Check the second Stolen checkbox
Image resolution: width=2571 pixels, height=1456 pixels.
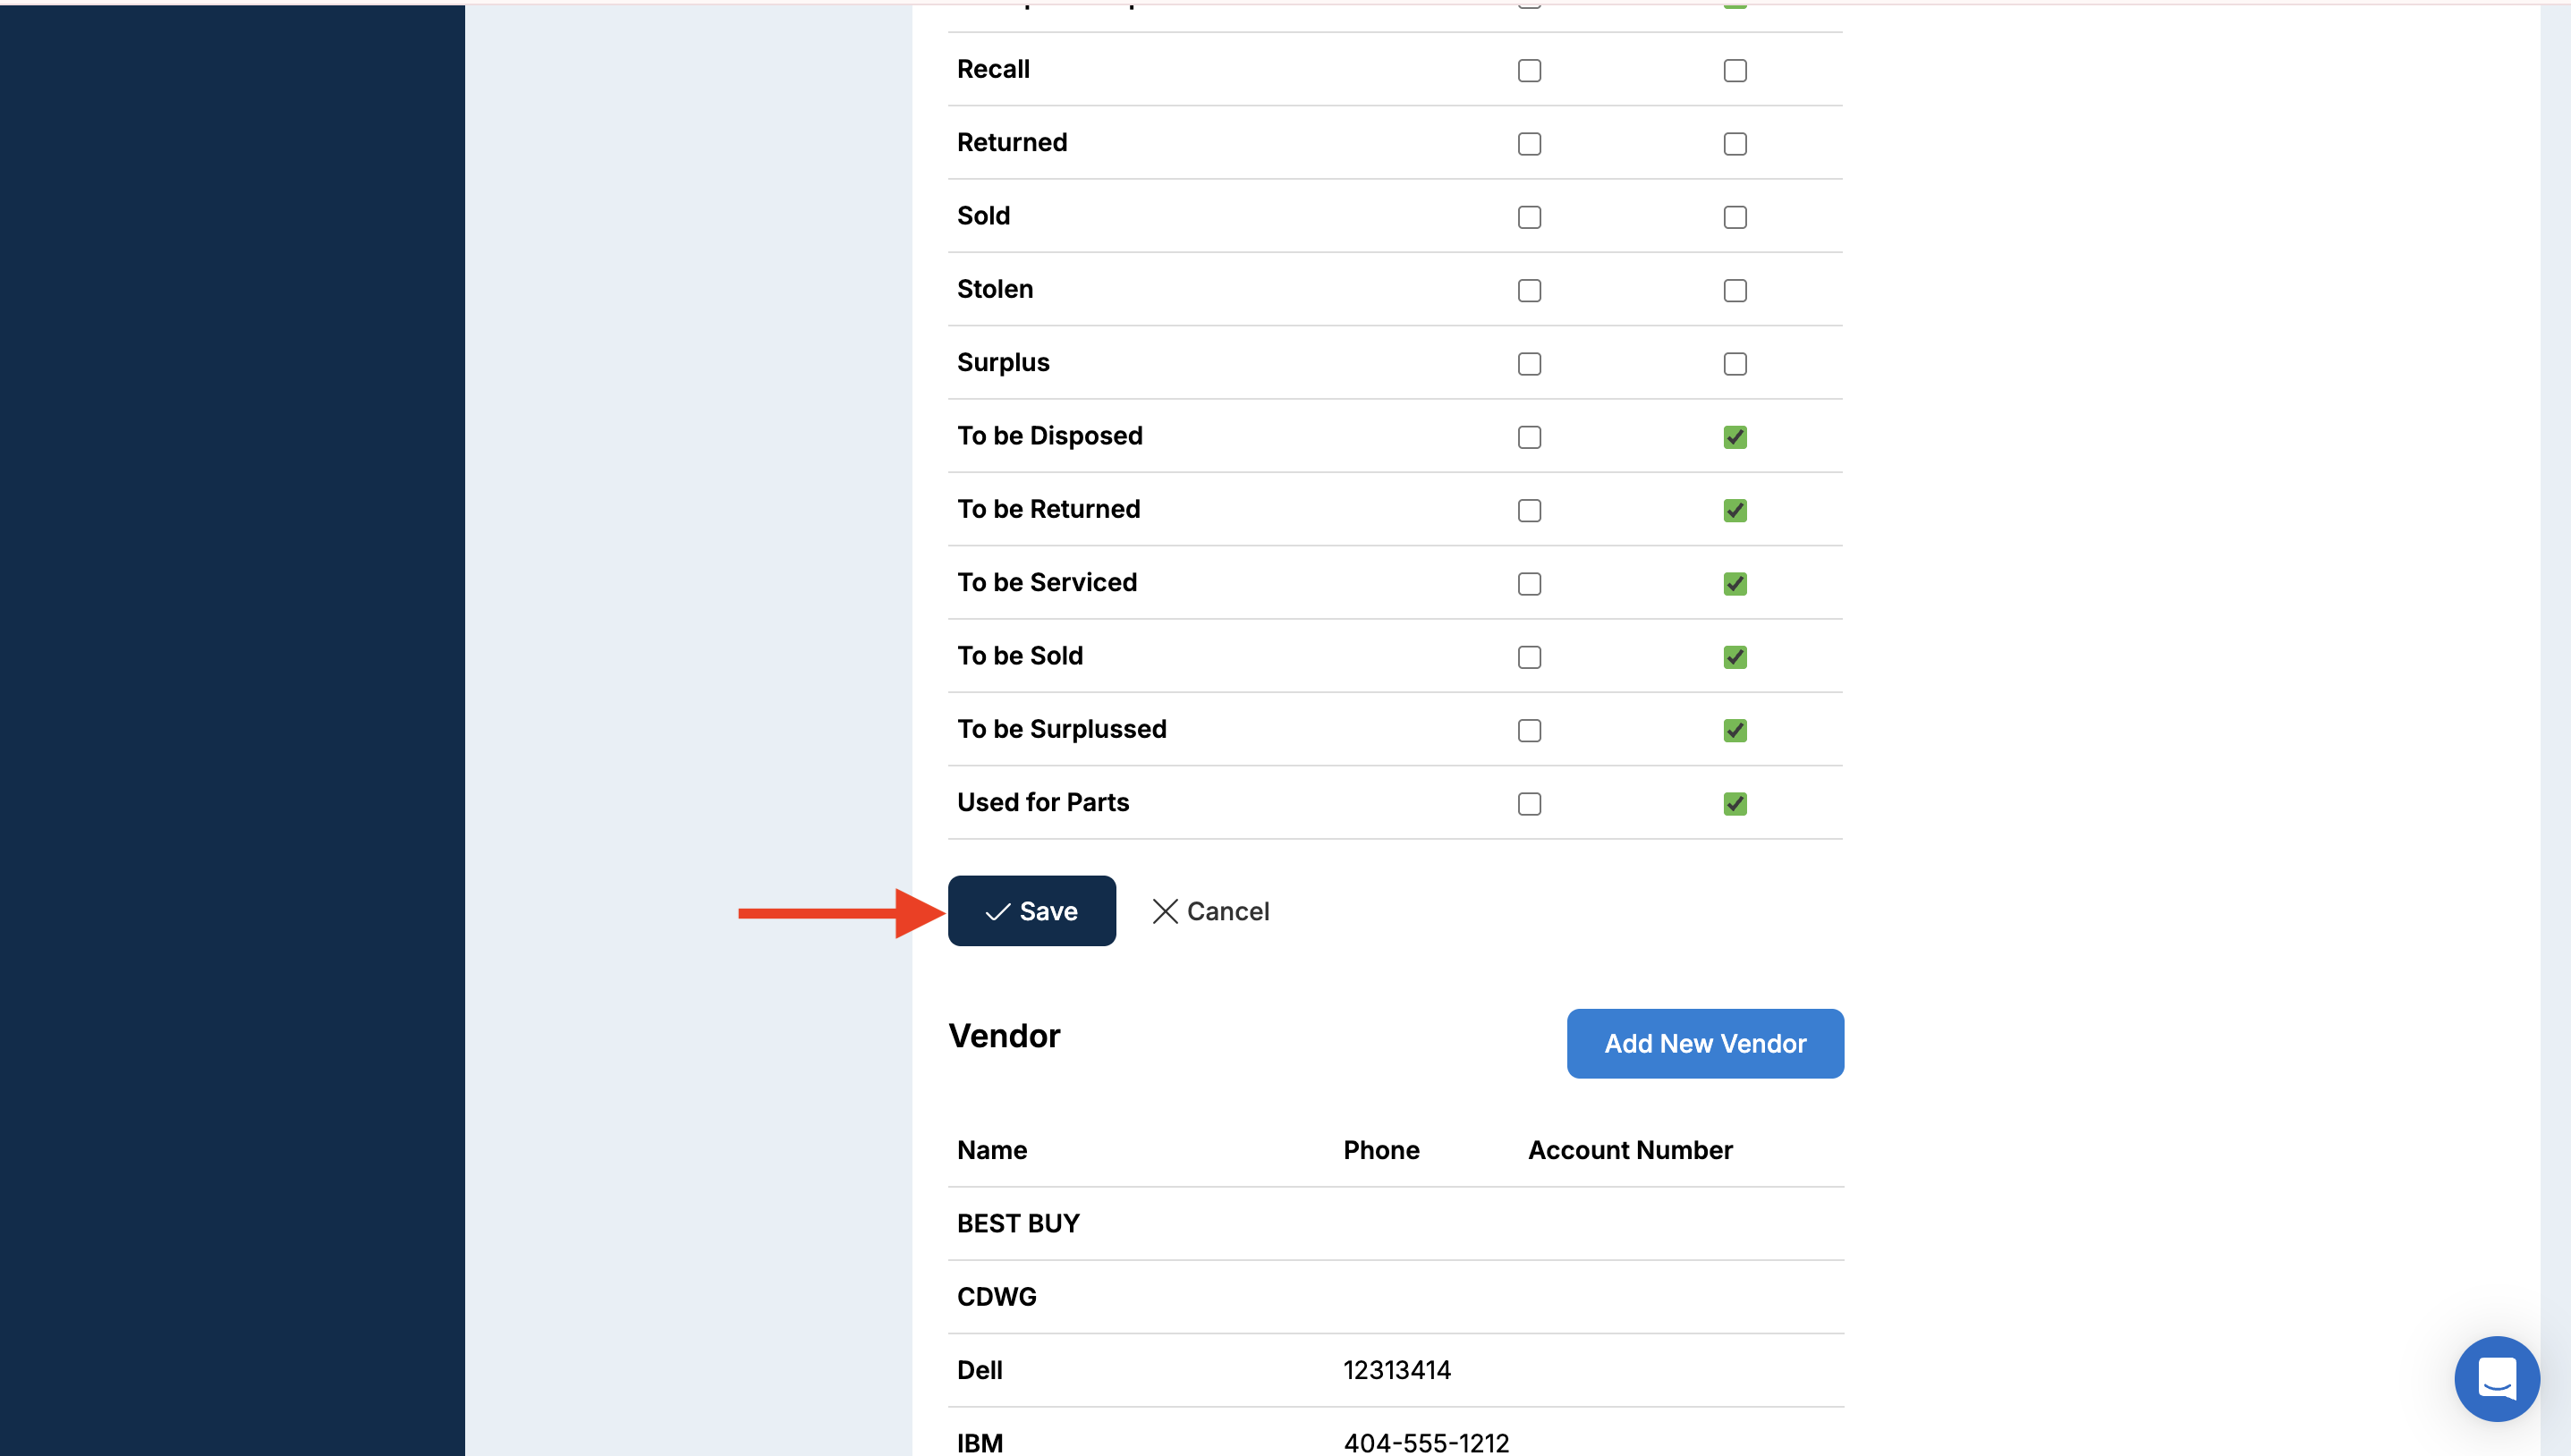tap(1735, 291)
